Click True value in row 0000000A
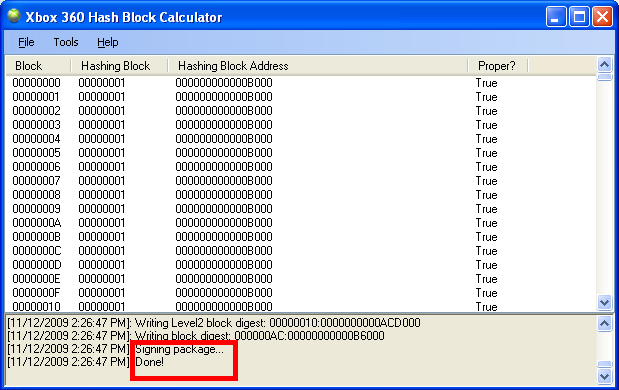Image resolution: width=619 pixels, height=390 pixels. (x=486, y=223)
